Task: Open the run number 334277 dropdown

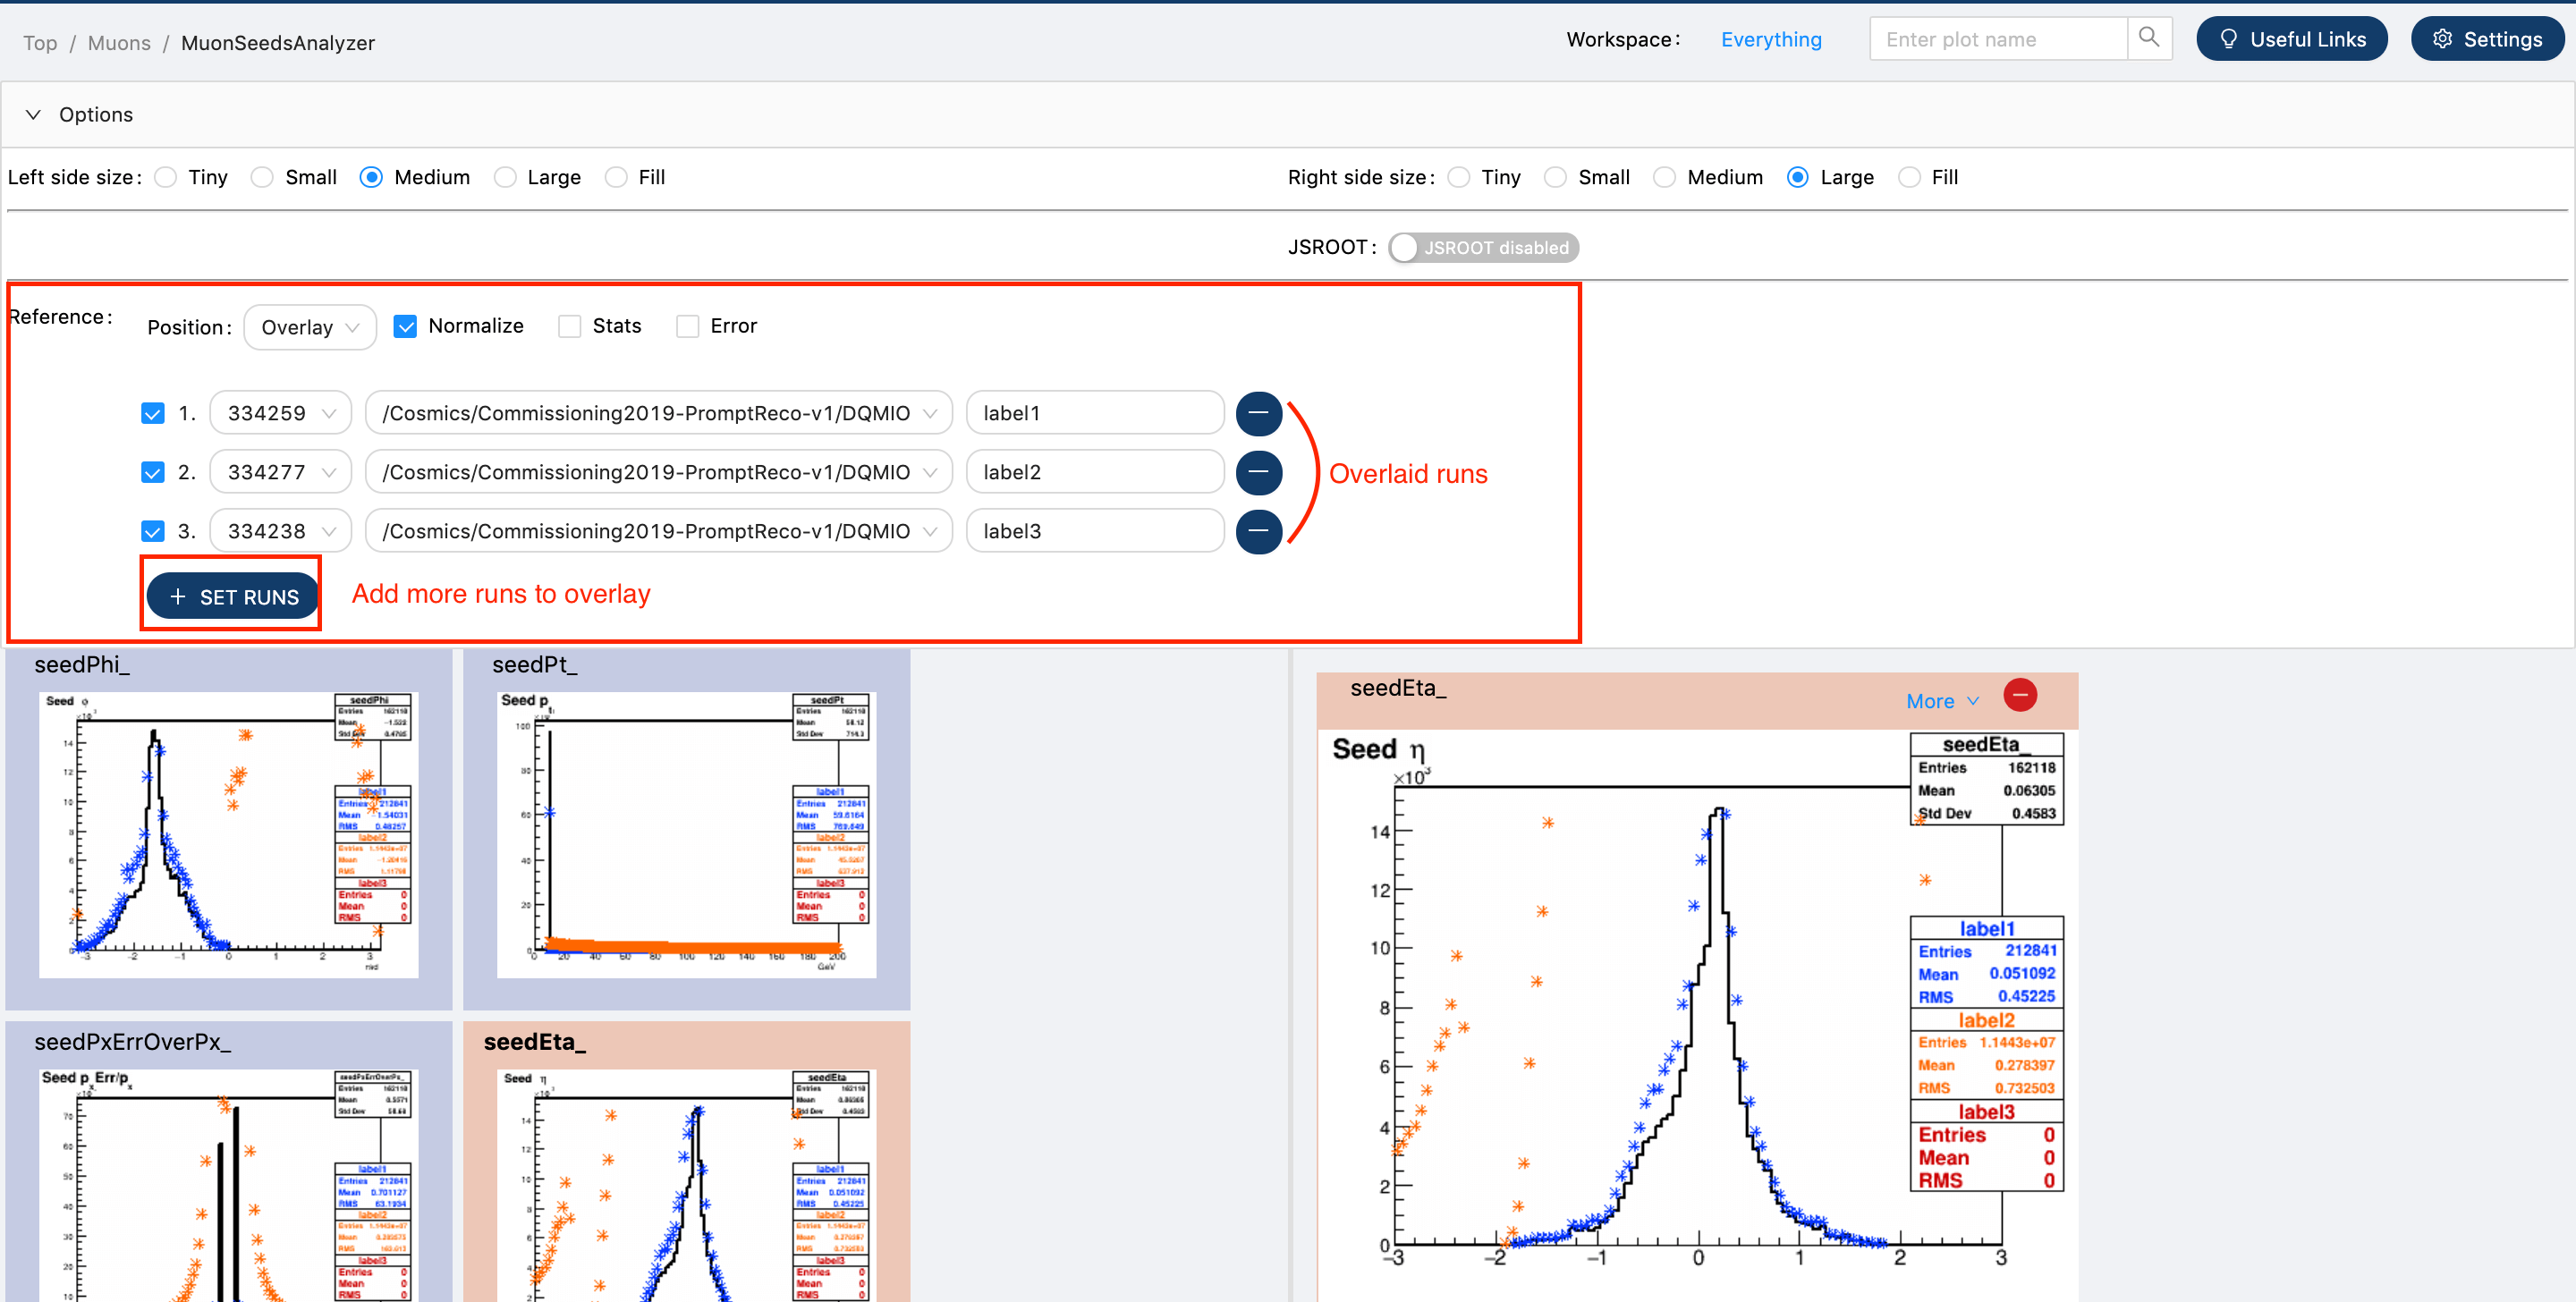Action: coord(280,472)
